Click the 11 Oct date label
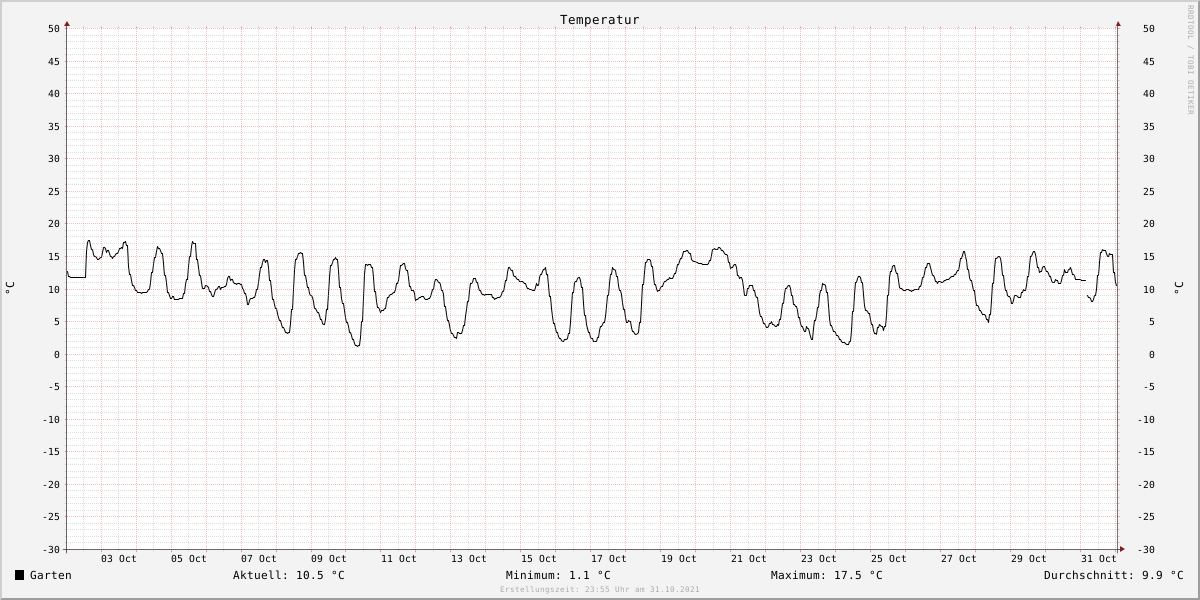The image size is (1200, 600). pos(399,559)
